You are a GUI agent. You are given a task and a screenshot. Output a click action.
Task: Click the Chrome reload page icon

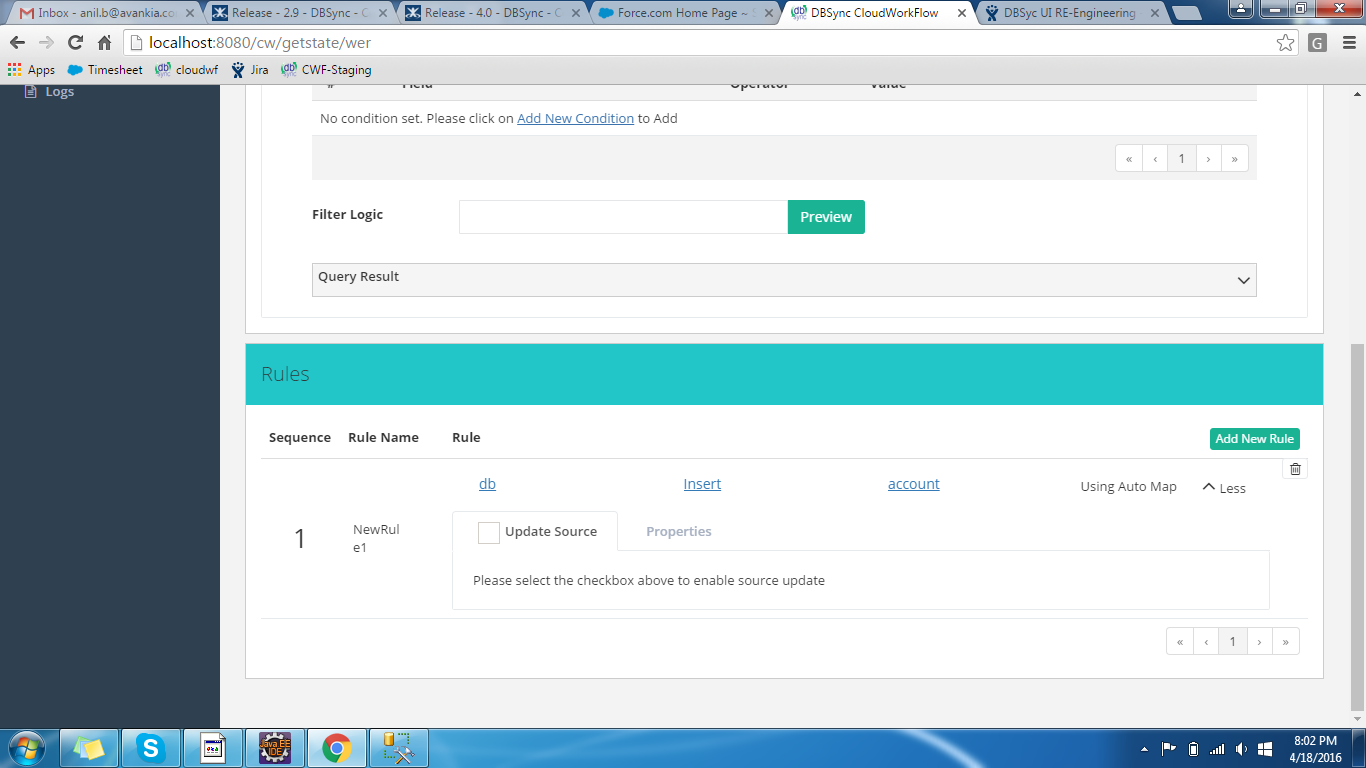(75, 43)
